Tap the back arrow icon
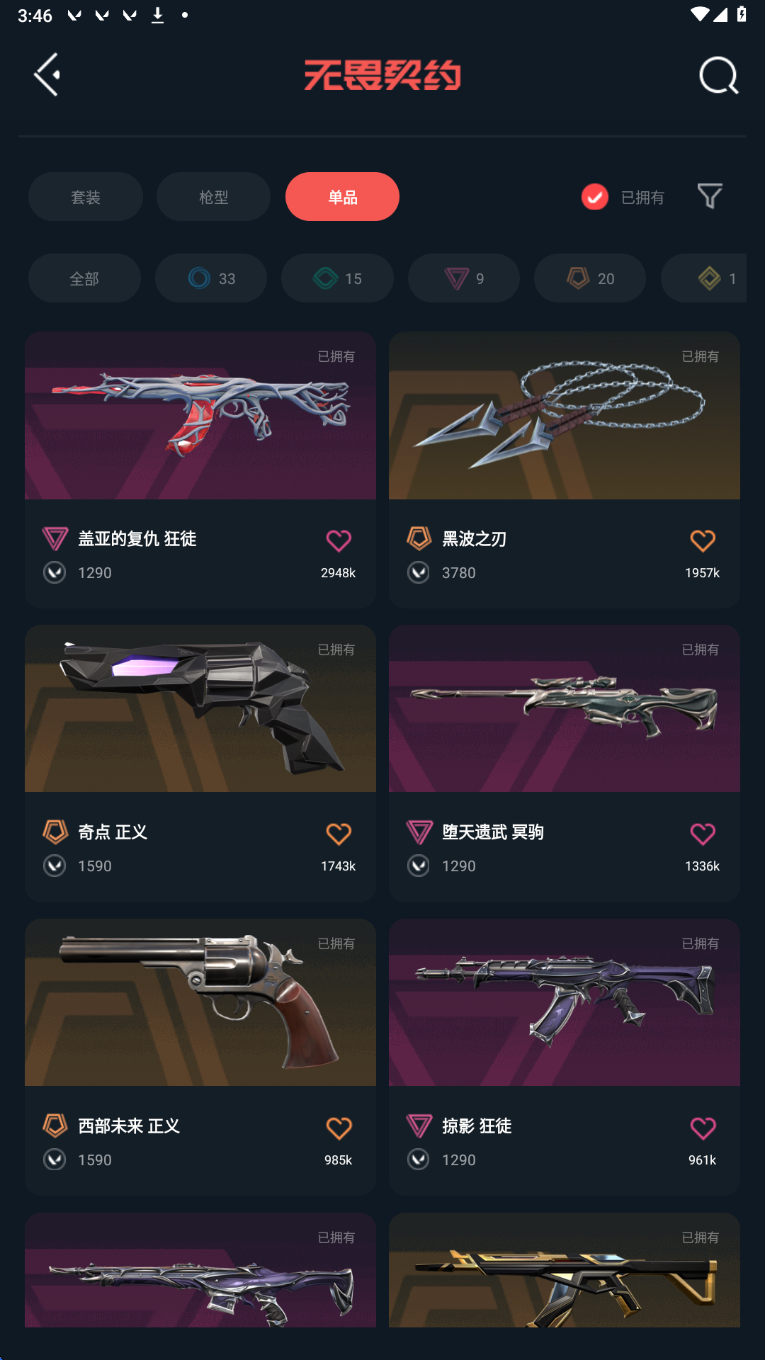 pyautogui.click(x=47, y=75)
